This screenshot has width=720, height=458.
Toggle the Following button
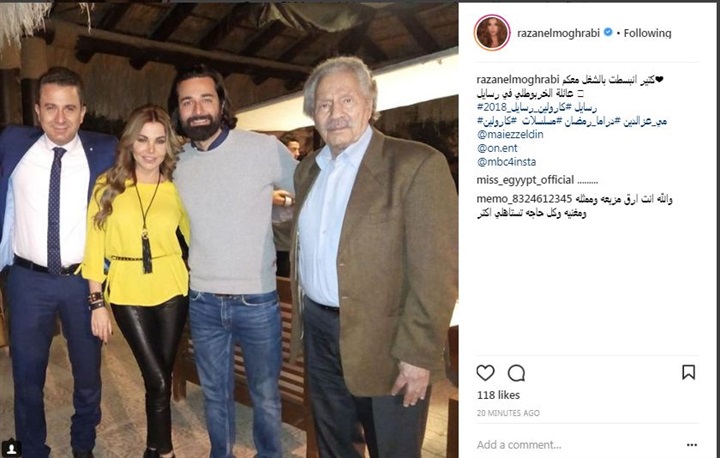coord(647,33)
